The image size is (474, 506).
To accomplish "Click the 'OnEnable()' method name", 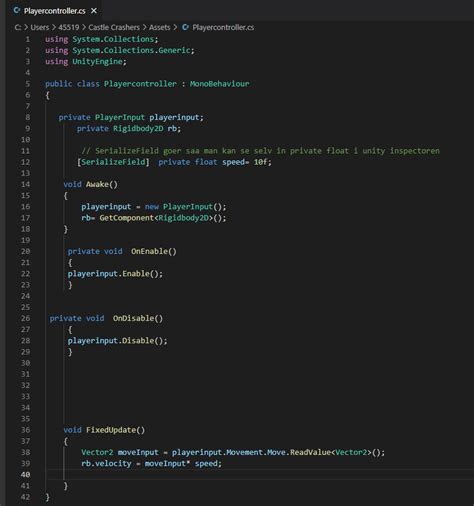I will 154,251.
